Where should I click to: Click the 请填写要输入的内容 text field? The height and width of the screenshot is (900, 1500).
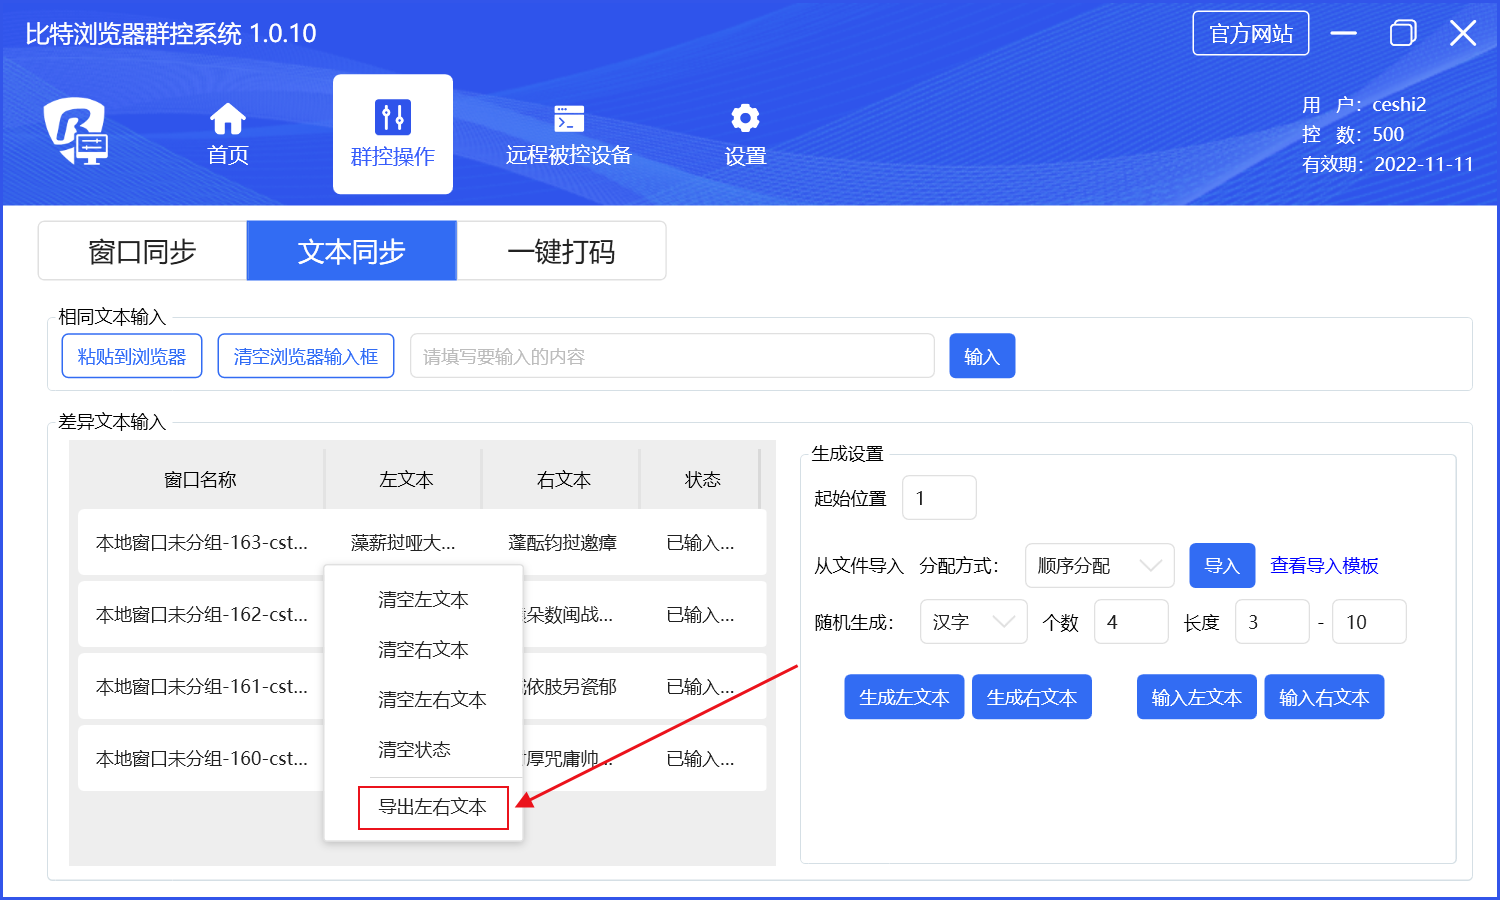click(x=671, y=357)
